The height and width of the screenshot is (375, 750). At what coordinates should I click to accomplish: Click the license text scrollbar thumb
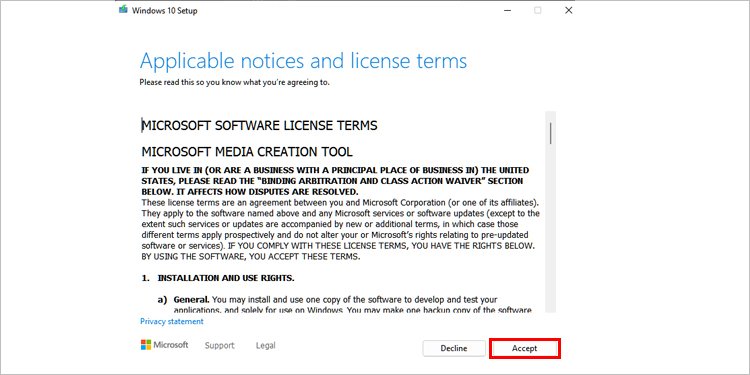(551, 133)
